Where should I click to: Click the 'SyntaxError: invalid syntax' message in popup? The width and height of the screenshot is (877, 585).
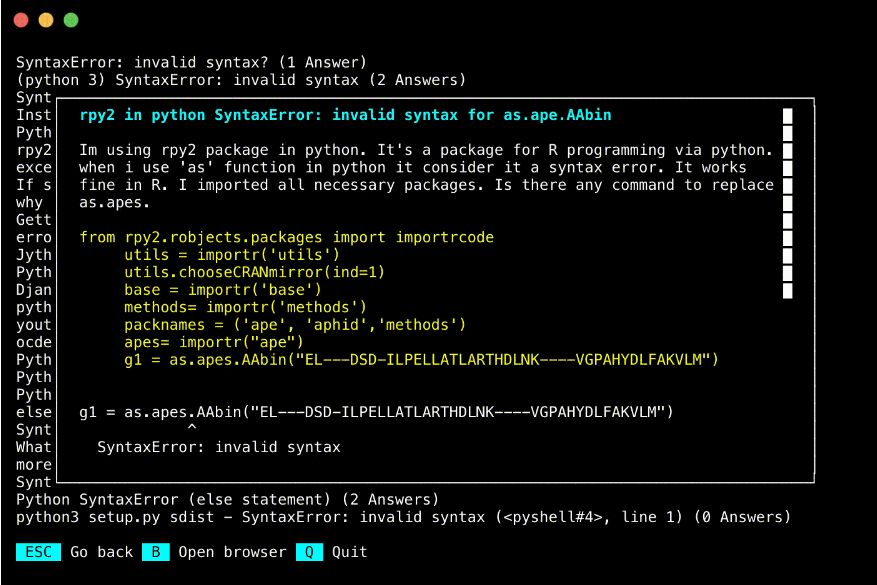pos(219,447)
